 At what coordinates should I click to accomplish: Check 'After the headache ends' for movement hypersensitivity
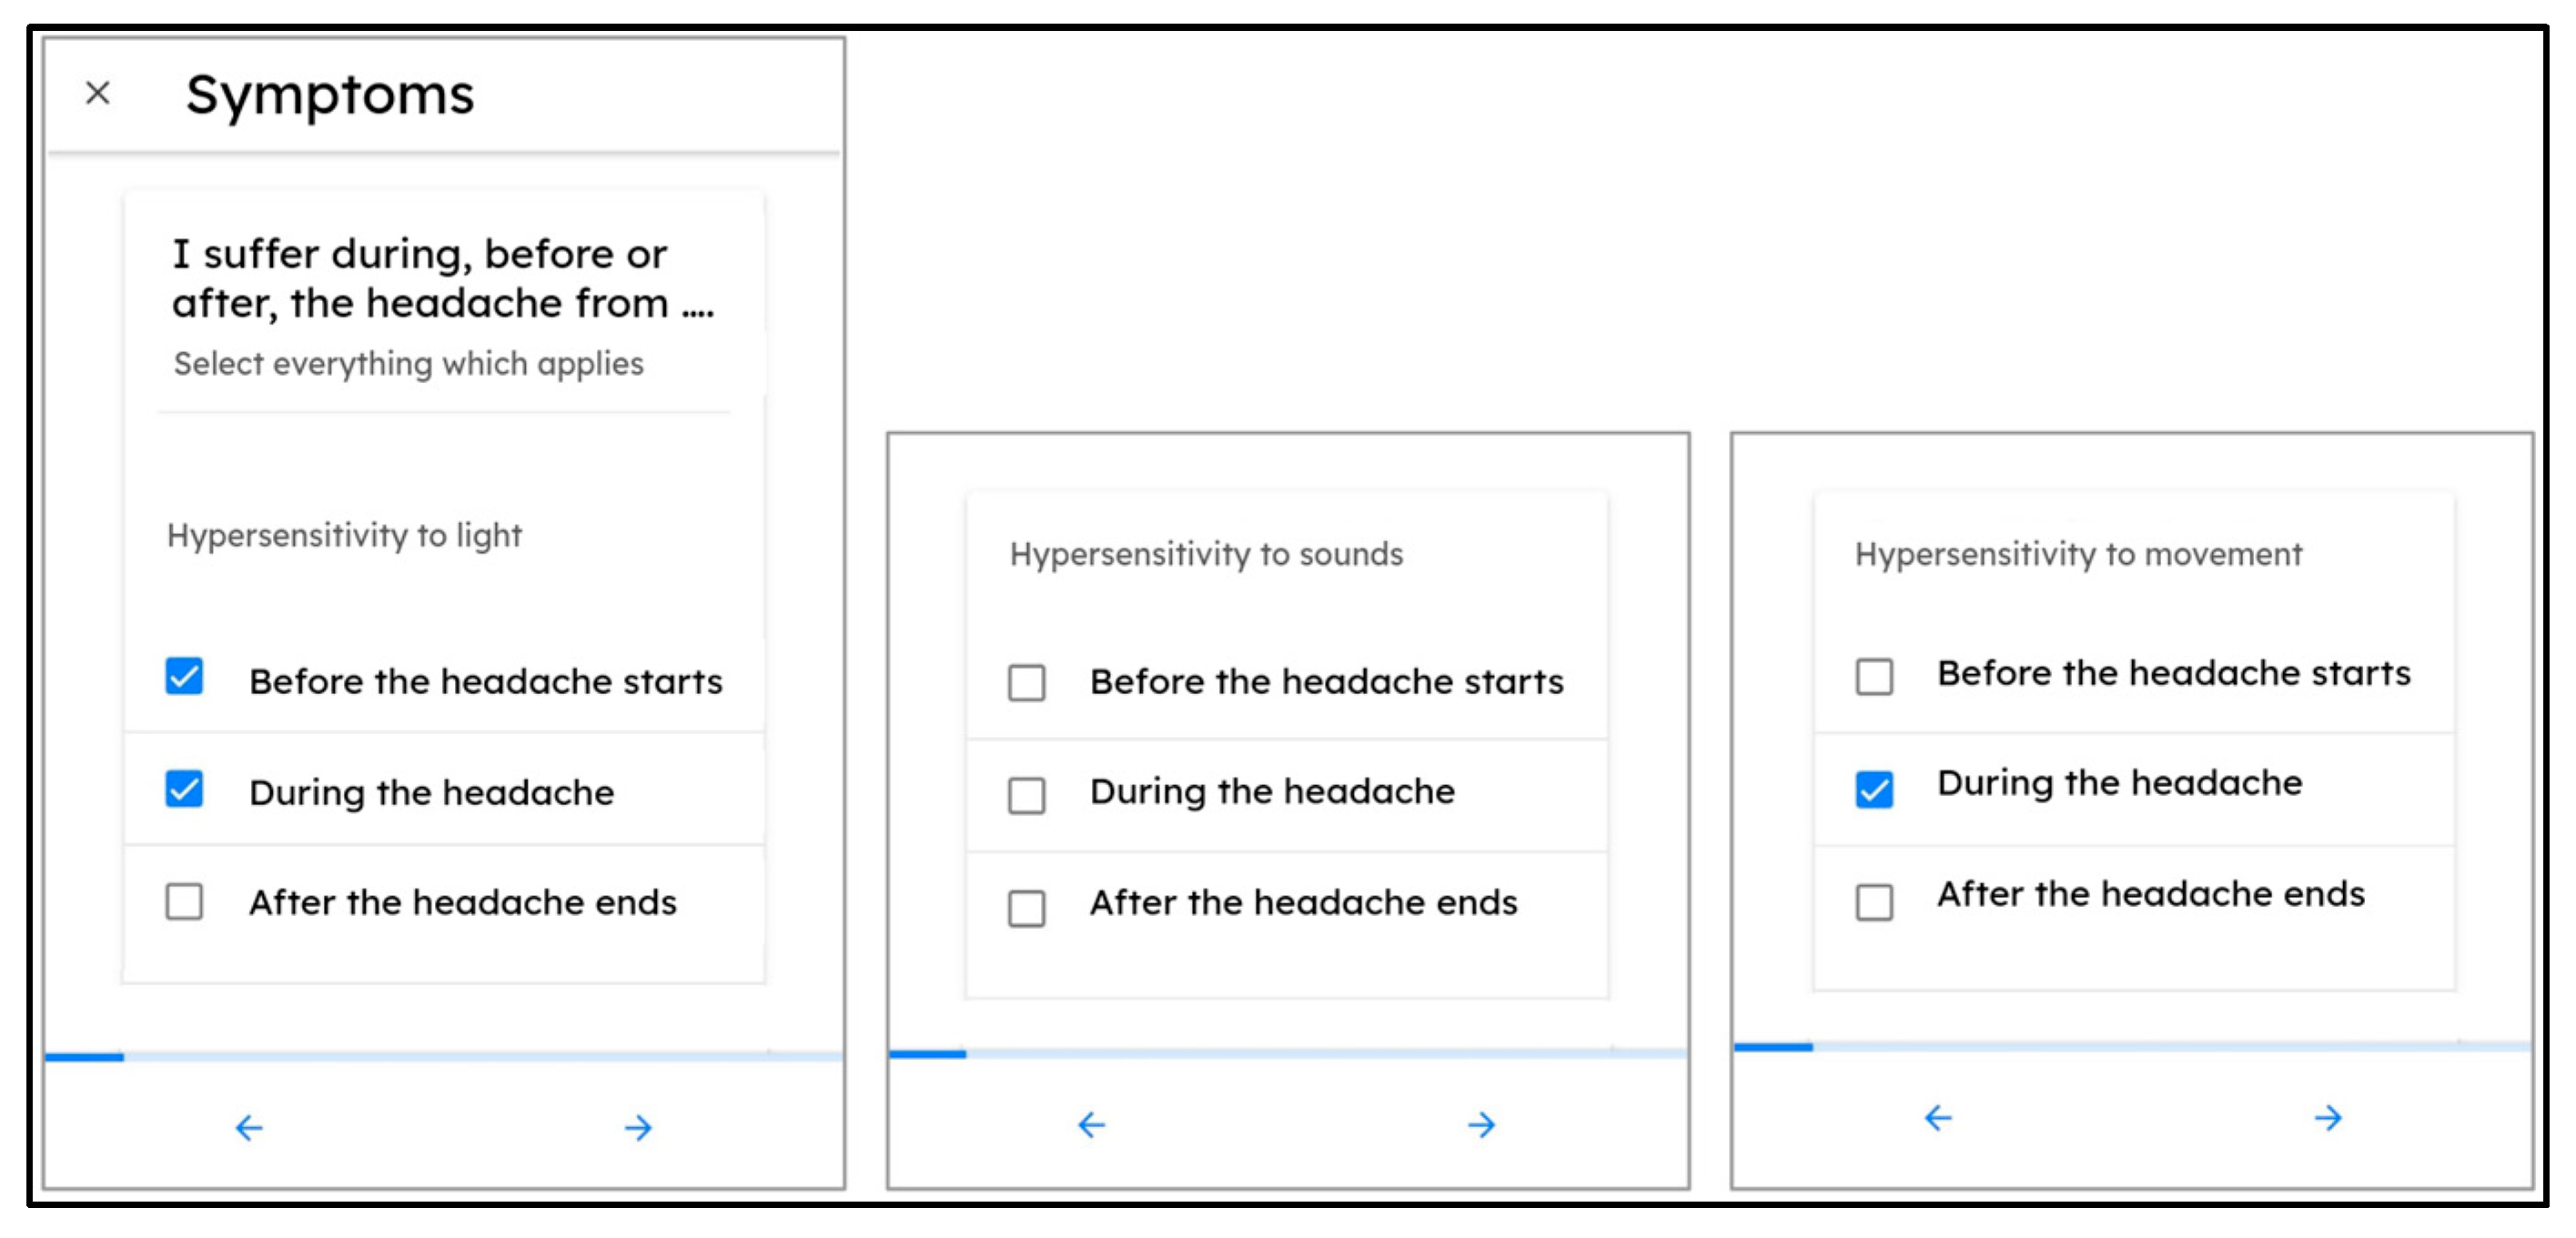pyautogui.click(x=1874, y=901)
